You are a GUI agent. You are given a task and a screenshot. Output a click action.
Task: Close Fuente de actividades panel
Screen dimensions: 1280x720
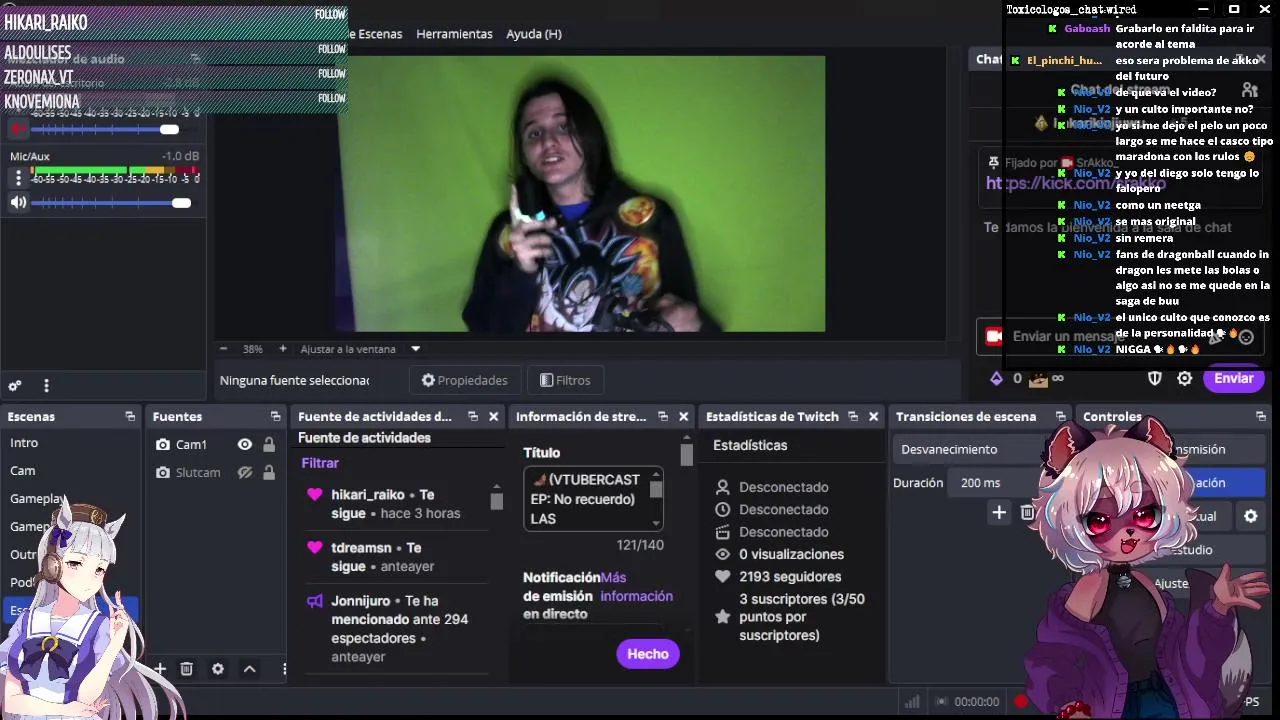(493, 417)
